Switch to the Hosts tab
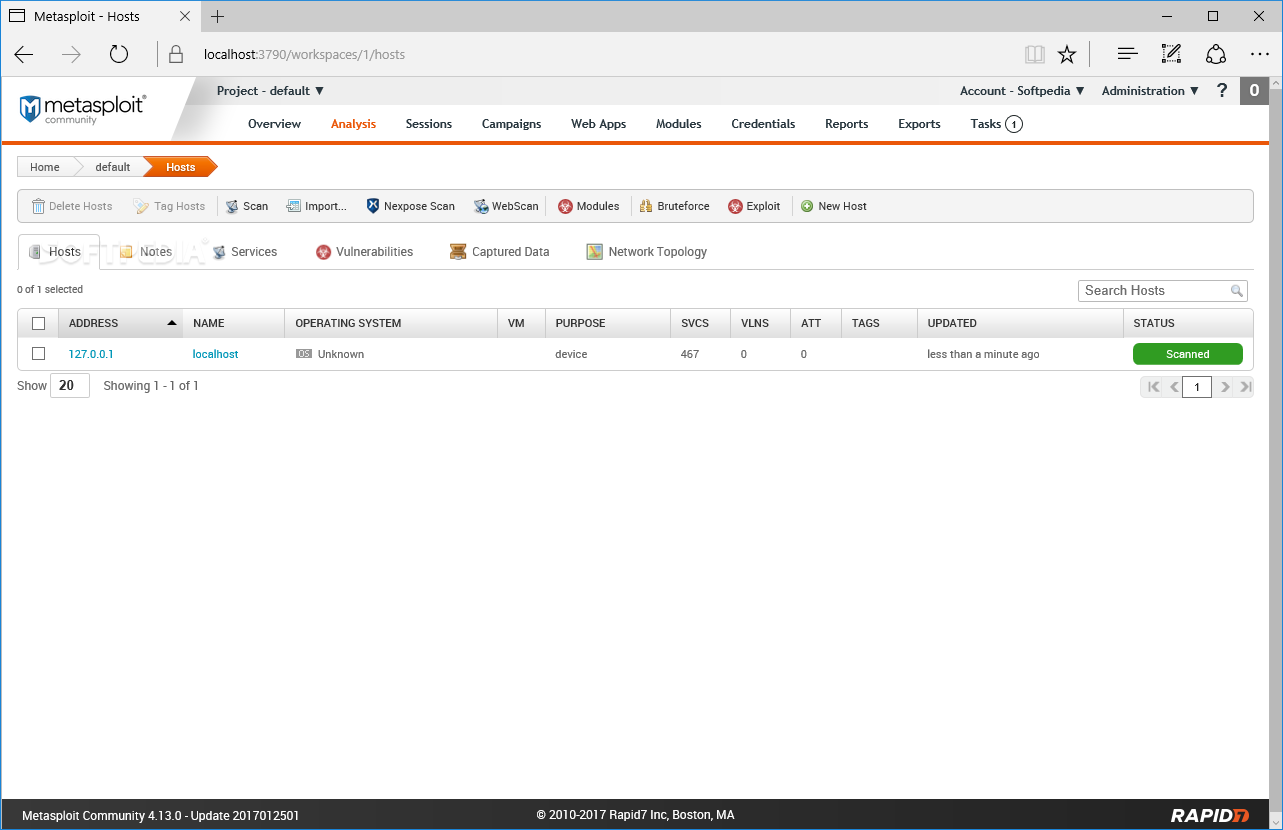Screen dimensions: 1283x830 coord(59,252)
